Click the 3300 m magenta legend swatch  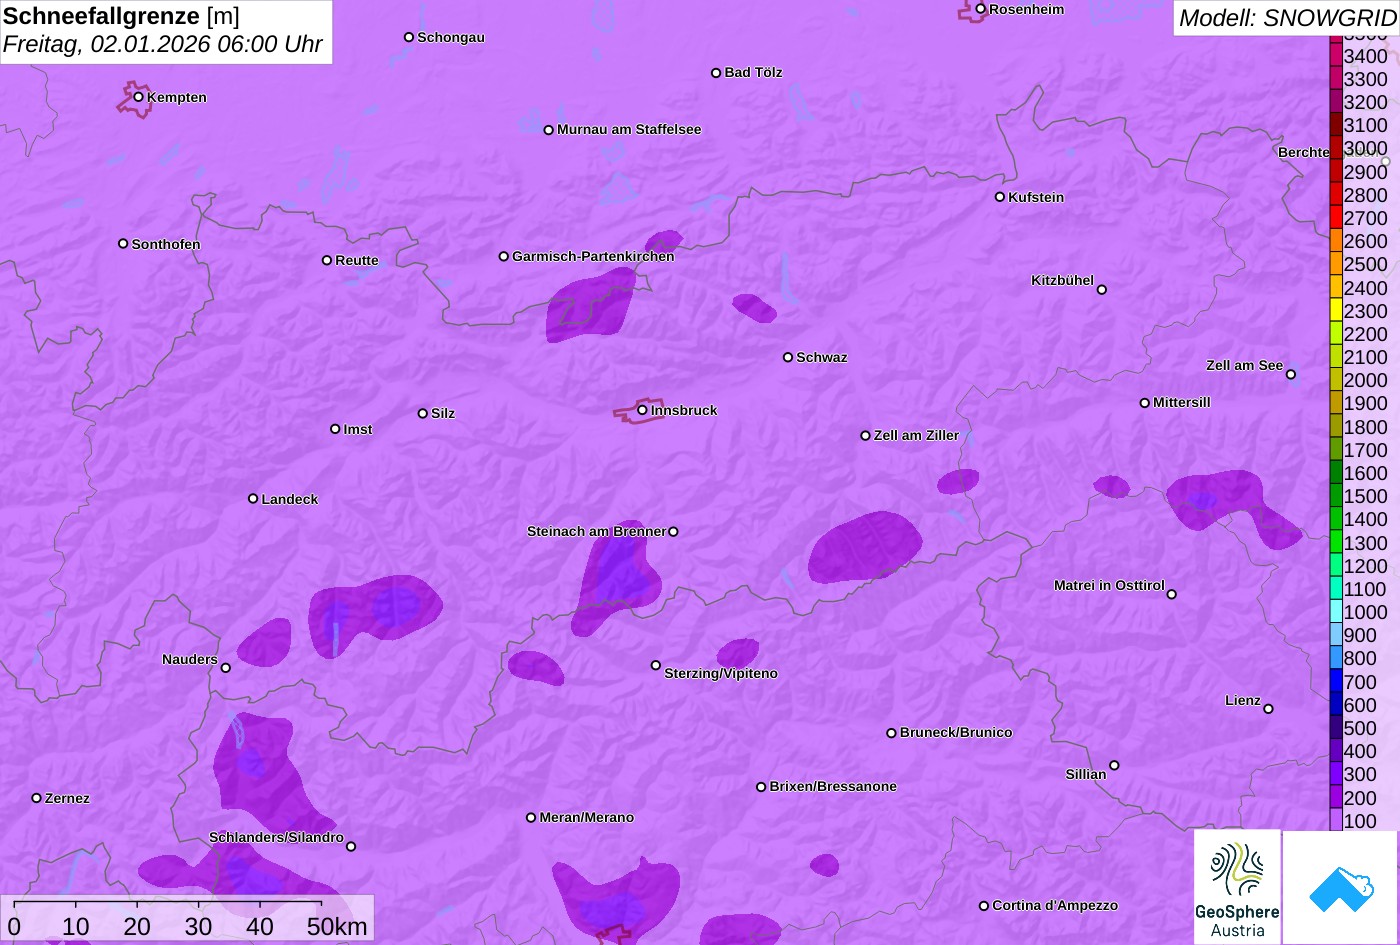point(1336,78)
